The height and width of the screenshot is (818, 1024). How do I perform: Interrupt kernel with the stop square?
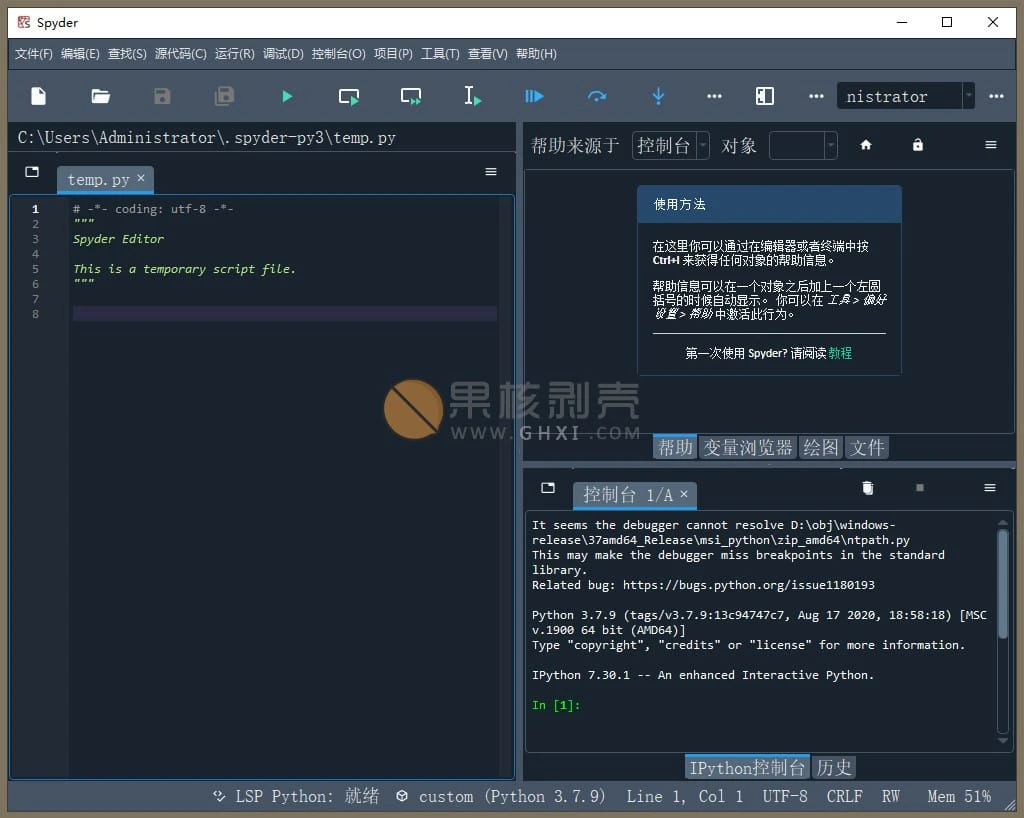click(920, 488)
